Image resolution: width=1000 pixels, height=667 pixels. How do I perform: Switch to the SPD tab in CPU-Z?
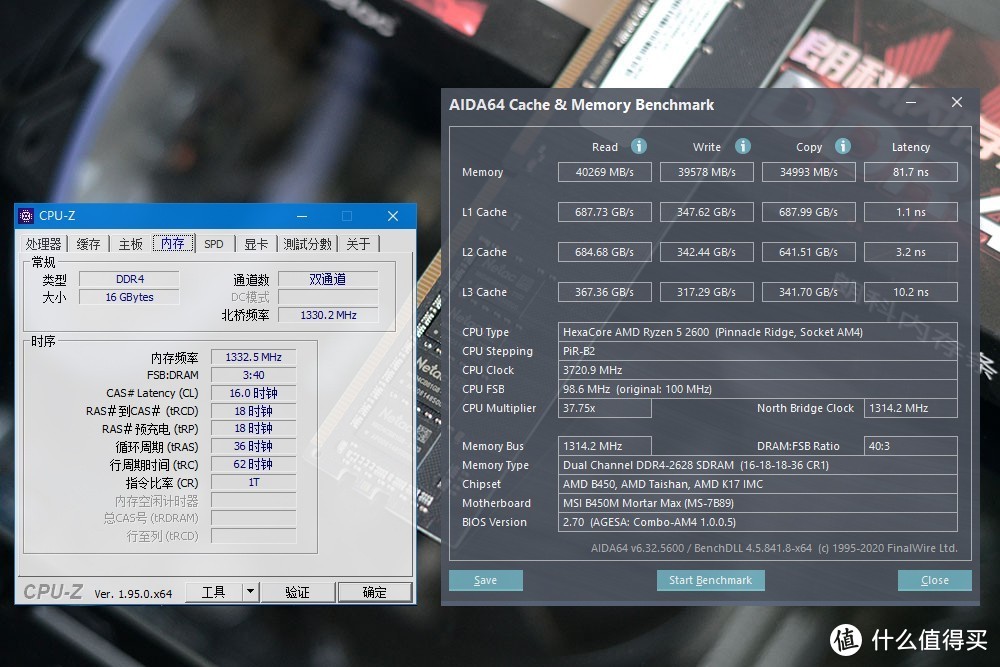click(214, 244)
